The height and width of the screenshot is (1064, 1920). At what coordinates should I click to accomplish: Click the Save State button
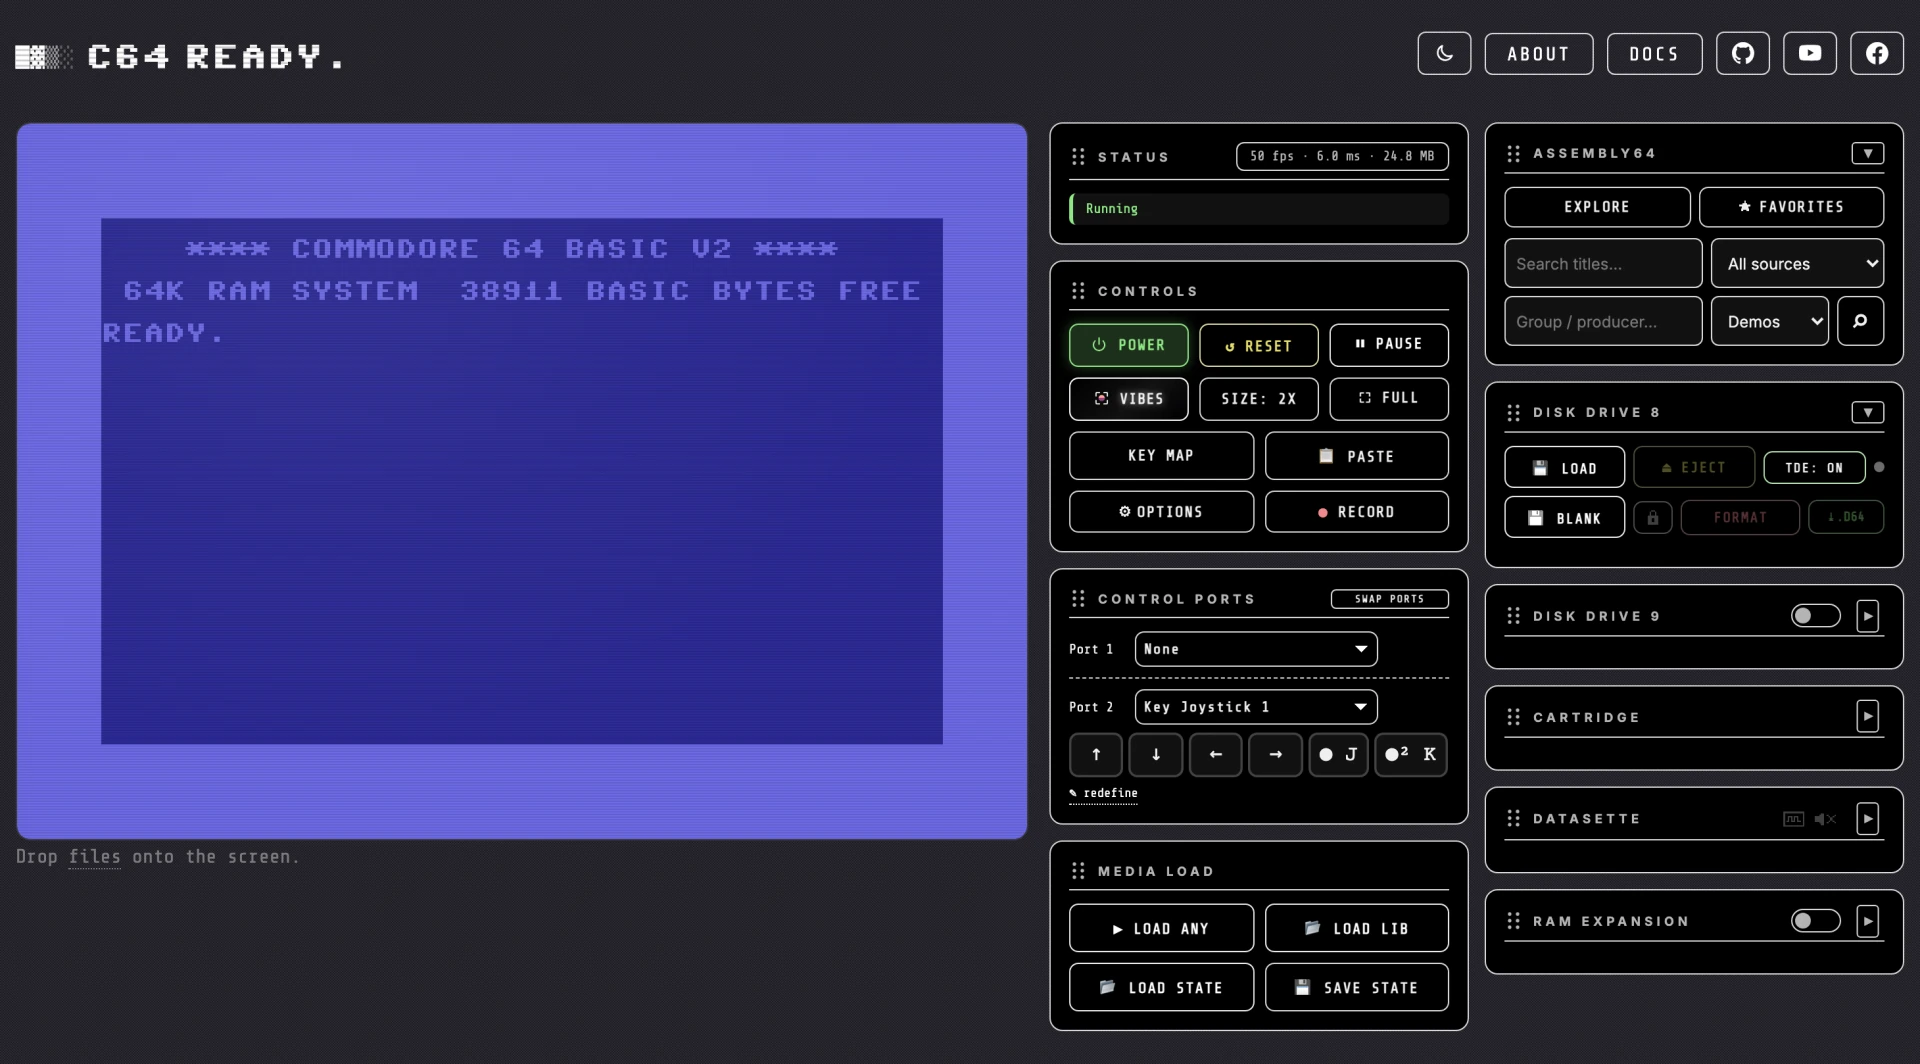[x=1357, y=987]
